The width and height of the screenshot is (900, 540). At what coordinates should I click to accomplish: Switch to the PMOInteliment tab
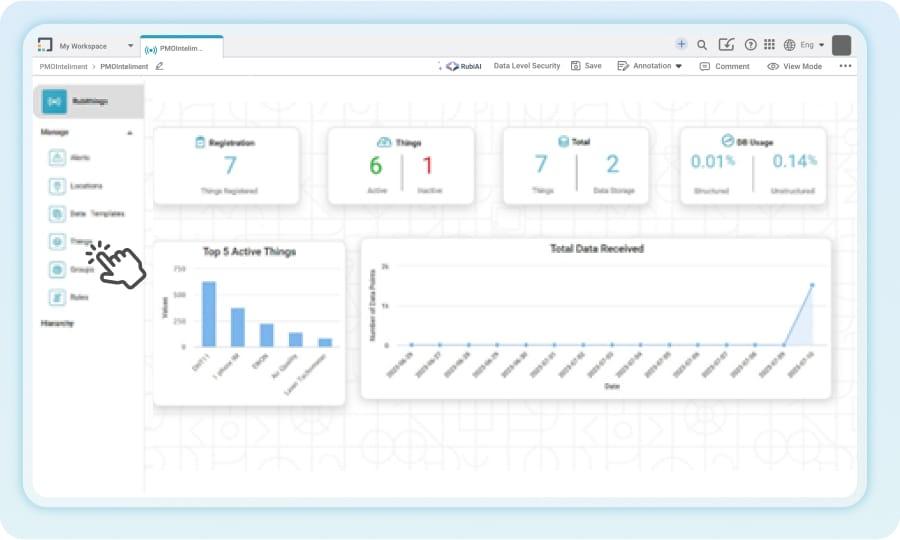(181, 47)
